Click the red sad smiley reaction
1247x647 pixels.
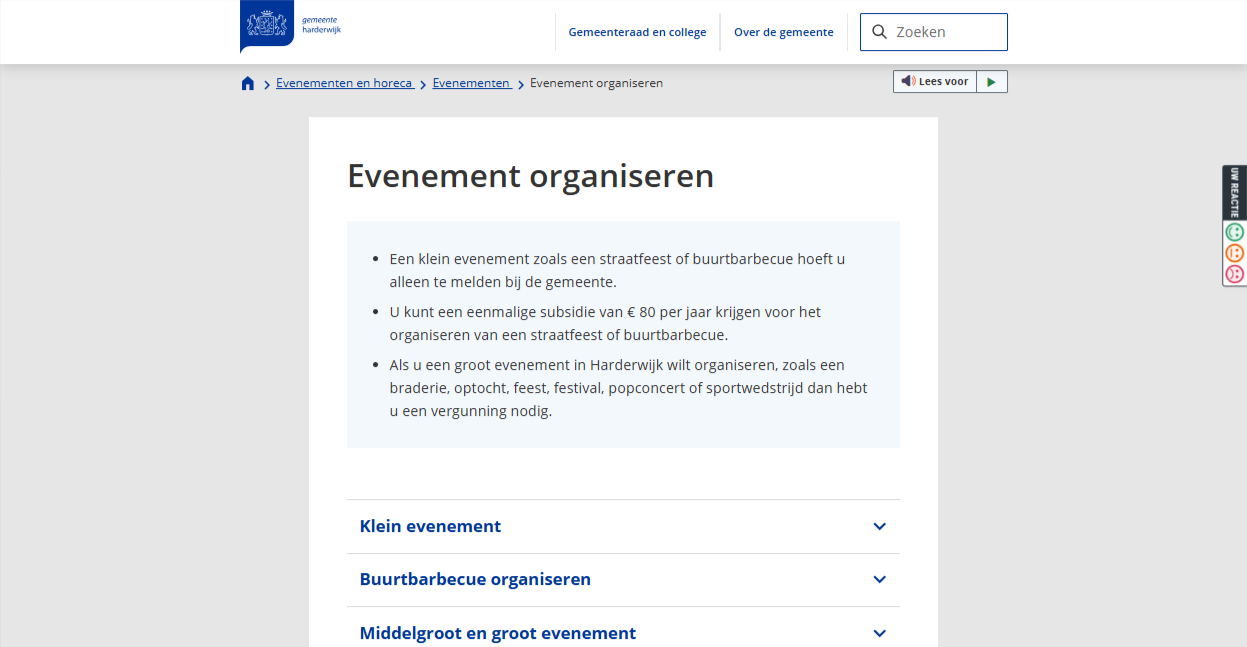click(x=1235, y=273)
